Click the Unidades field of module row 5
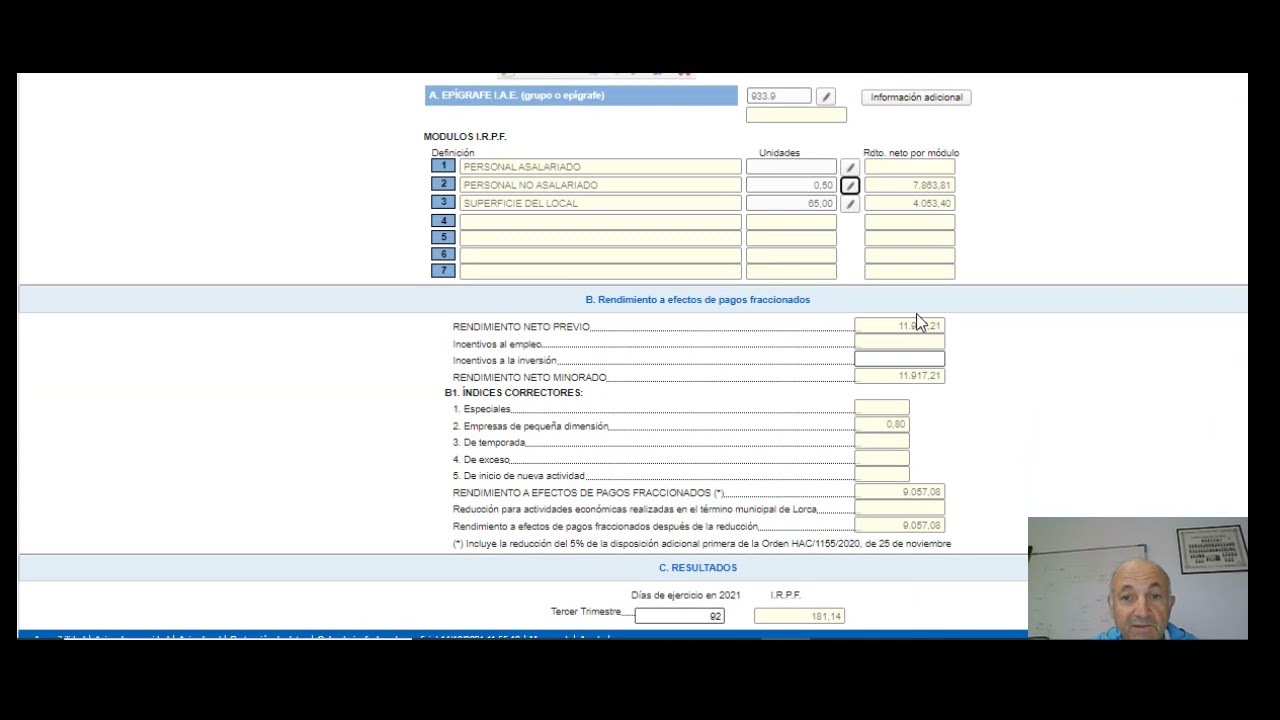The height and width of the screenshot is (720, 1280). tap(791, 238)
